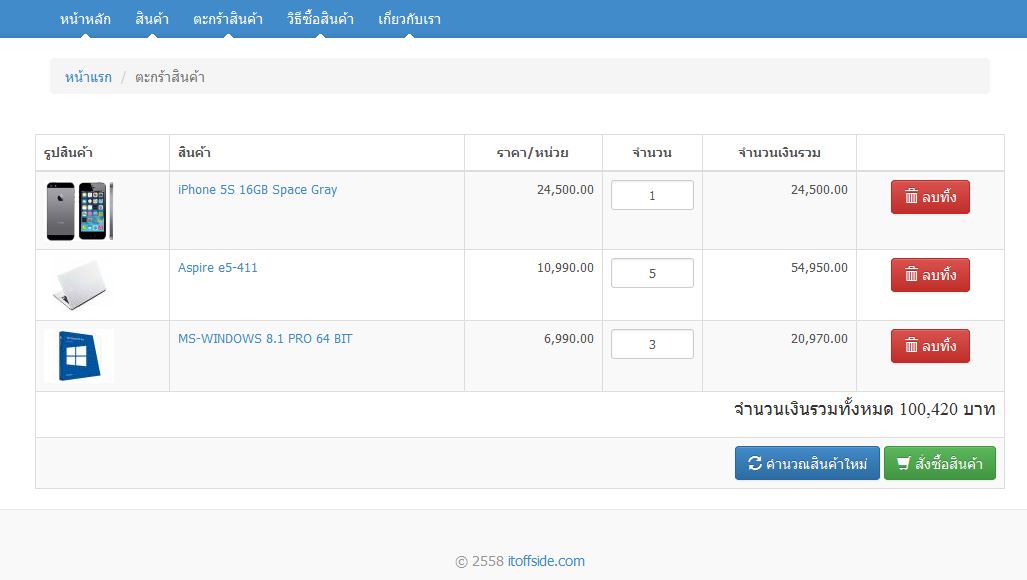Click เกี่ยวกับเรา navigation item
Viewport: 1027px width, 580px height.
click(409, 19)
